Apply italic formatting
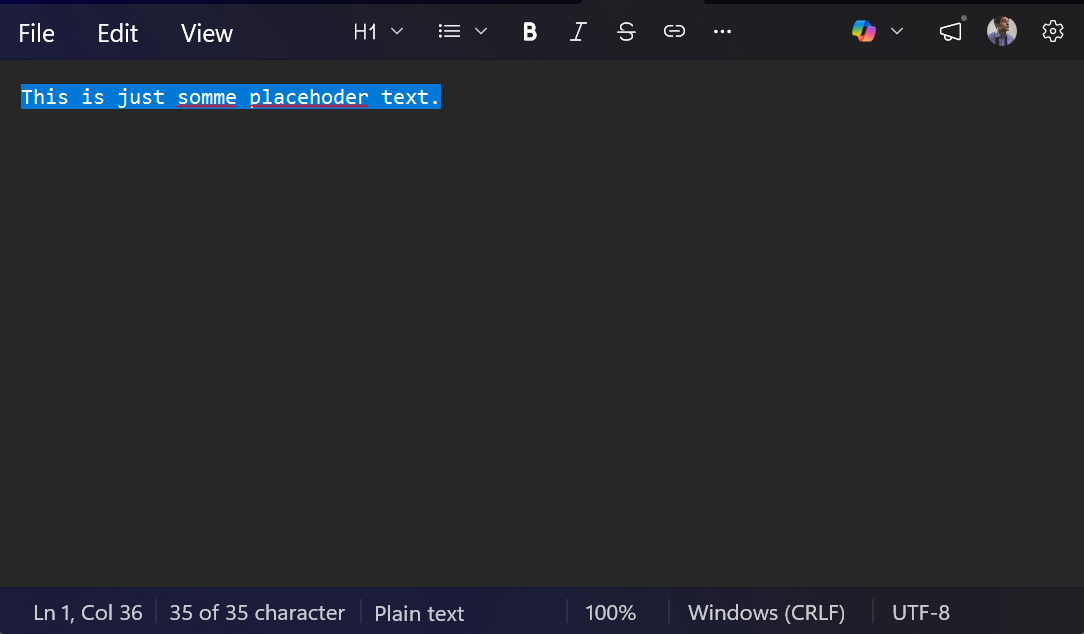The width and height of the screenshot is (1084, 634). pyautogui.click(x=578, y=31)
